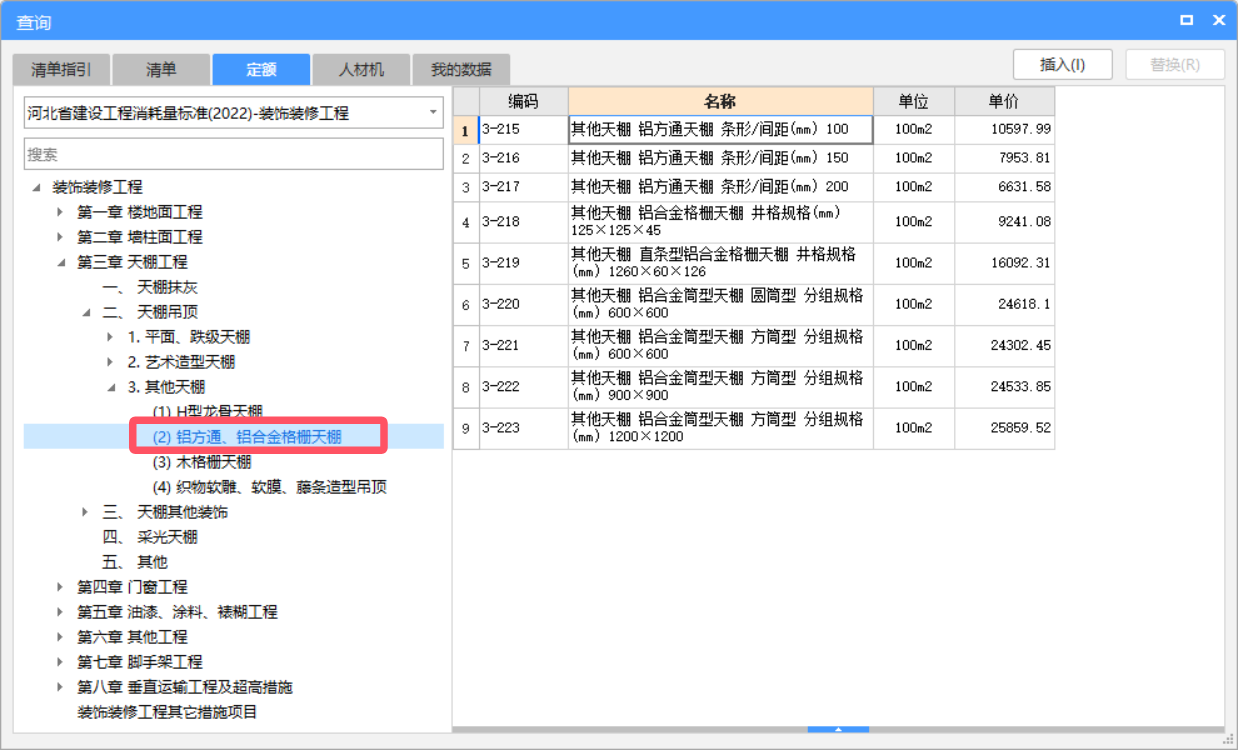This screenshot has height=750, width=1238.
Task: Collapse 二、天棚吊顶 node
Action: (86, 312)
